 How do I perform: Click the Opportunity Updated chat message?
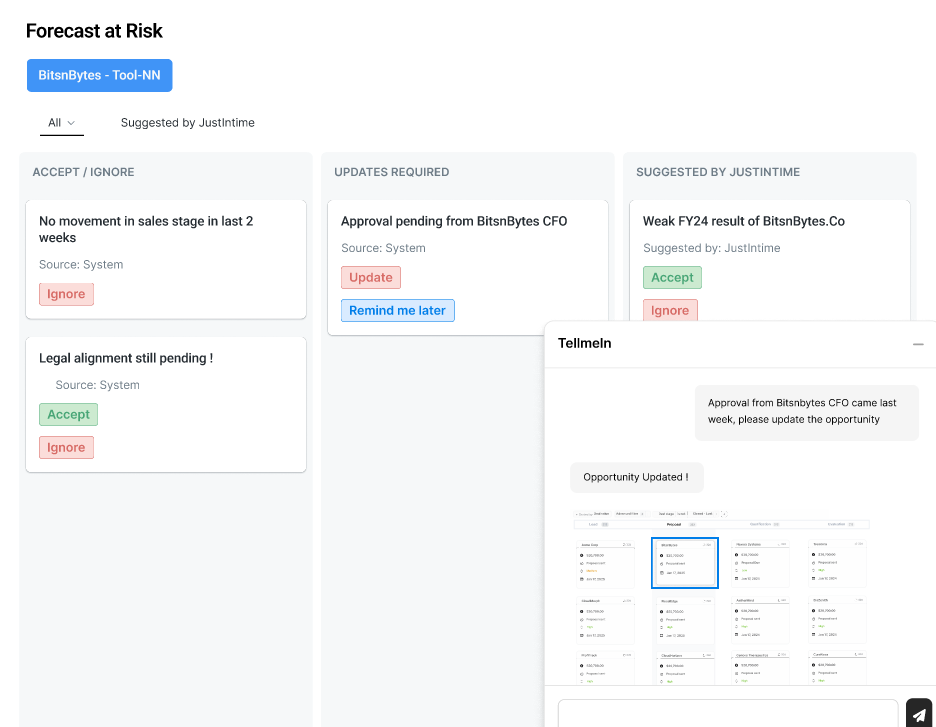pos(635,477)
